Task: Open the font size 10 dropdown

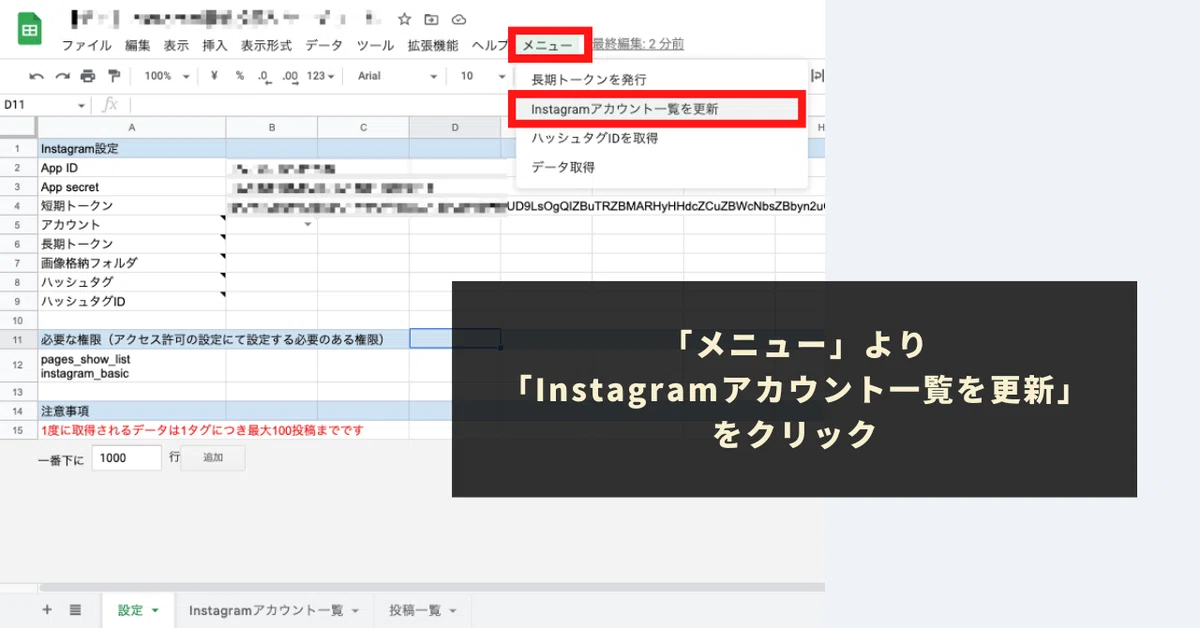Action: (x=483, y=76)
